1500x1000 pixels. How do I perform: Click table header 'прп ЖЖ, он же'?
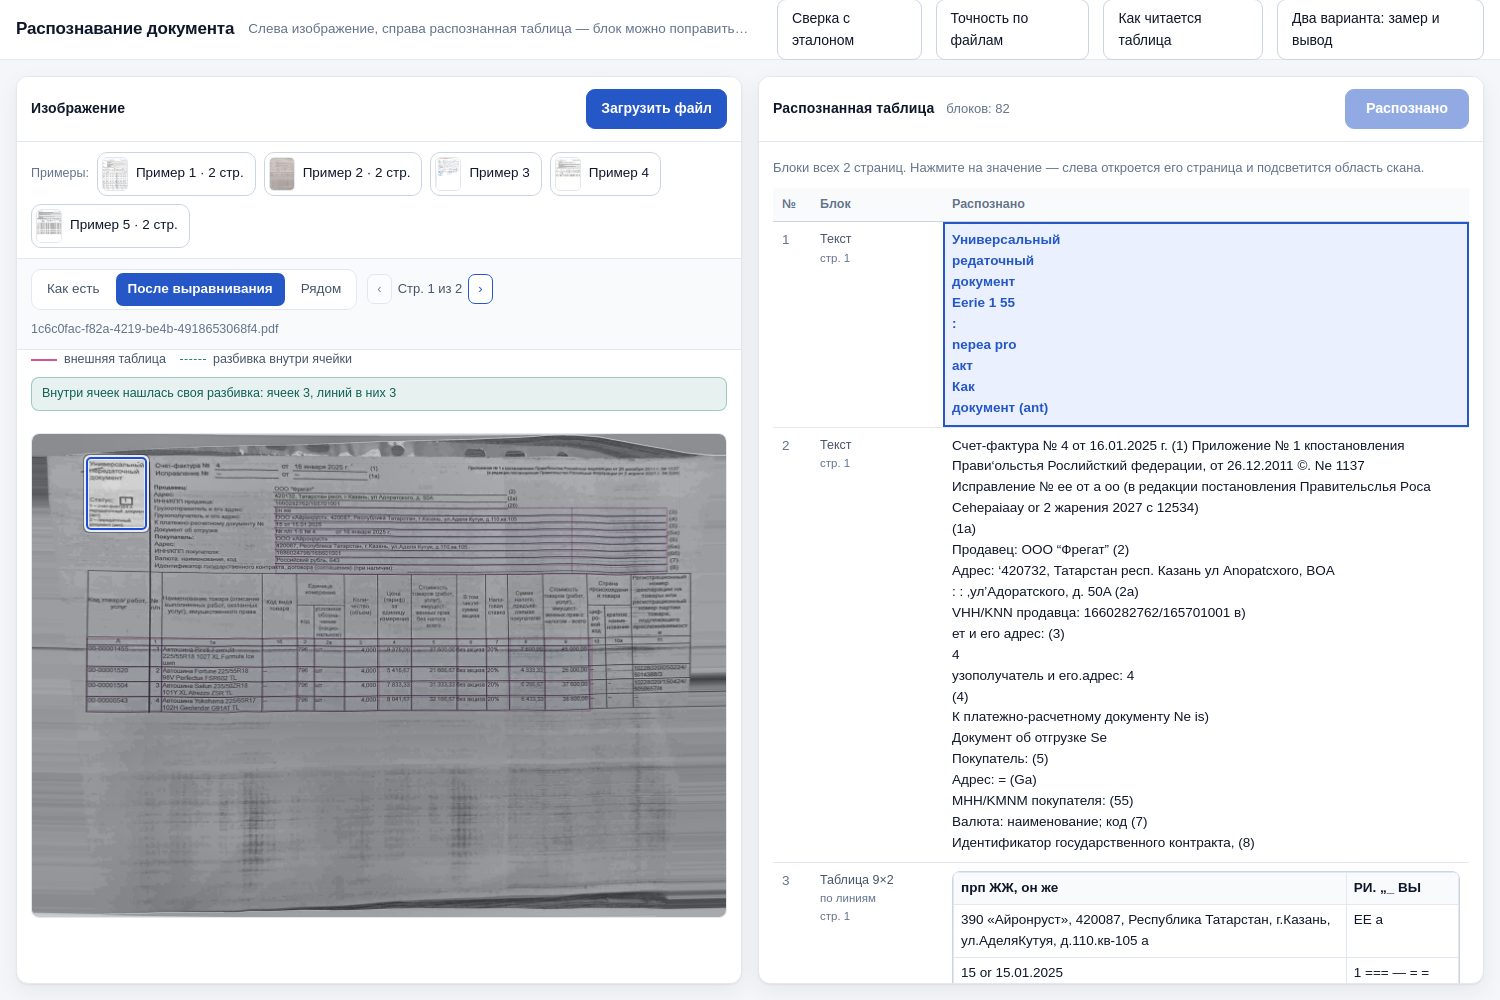(1149, 888)
